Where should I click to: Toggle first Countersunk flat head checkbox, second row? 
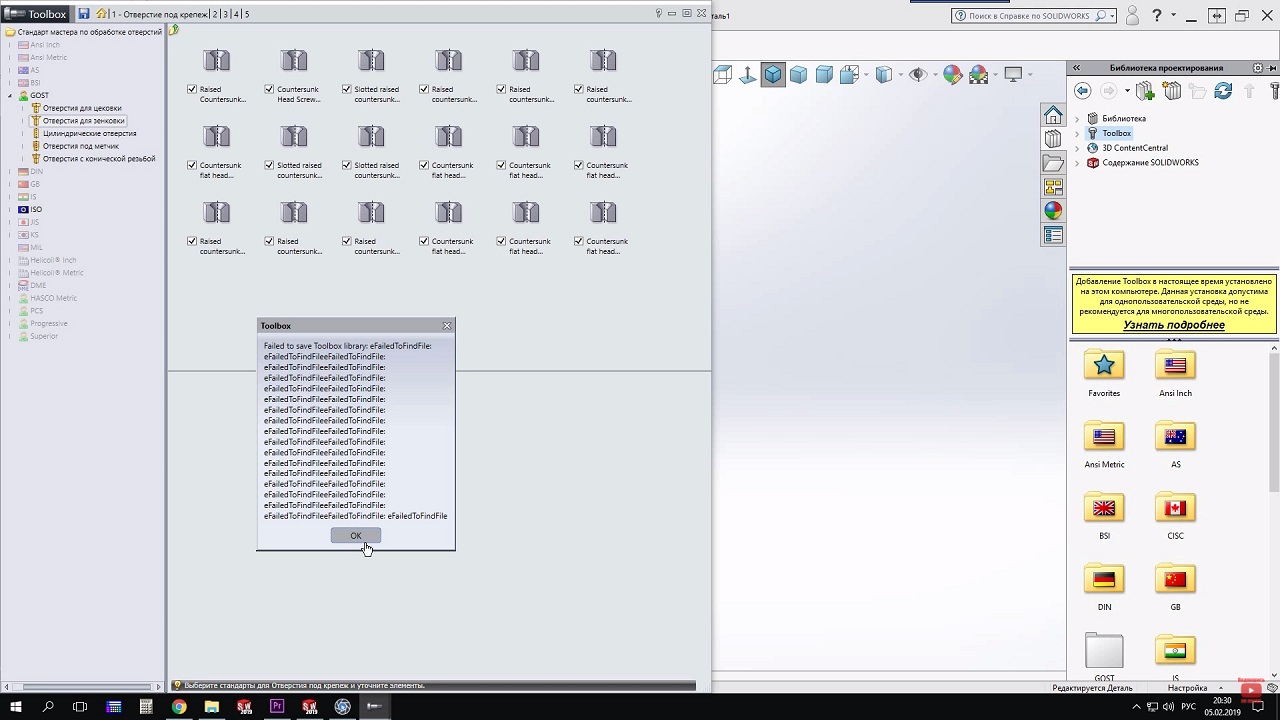pos(192,165)
